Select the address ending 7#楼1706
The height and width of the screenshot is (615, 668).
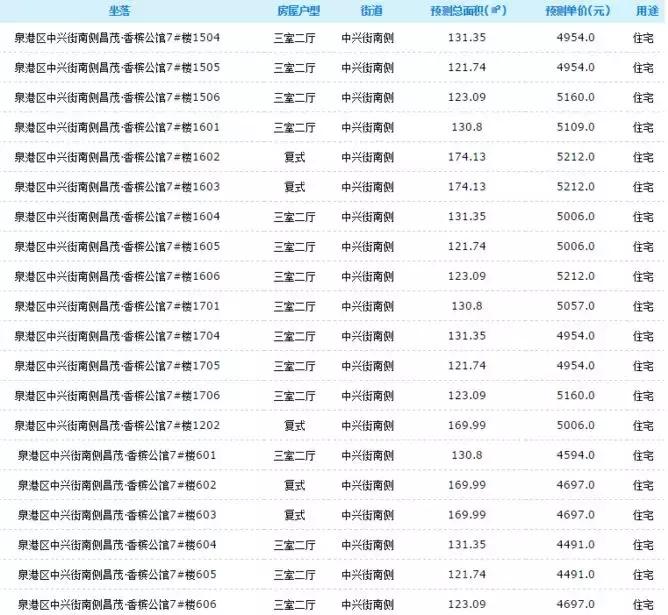tap(117, 395)
